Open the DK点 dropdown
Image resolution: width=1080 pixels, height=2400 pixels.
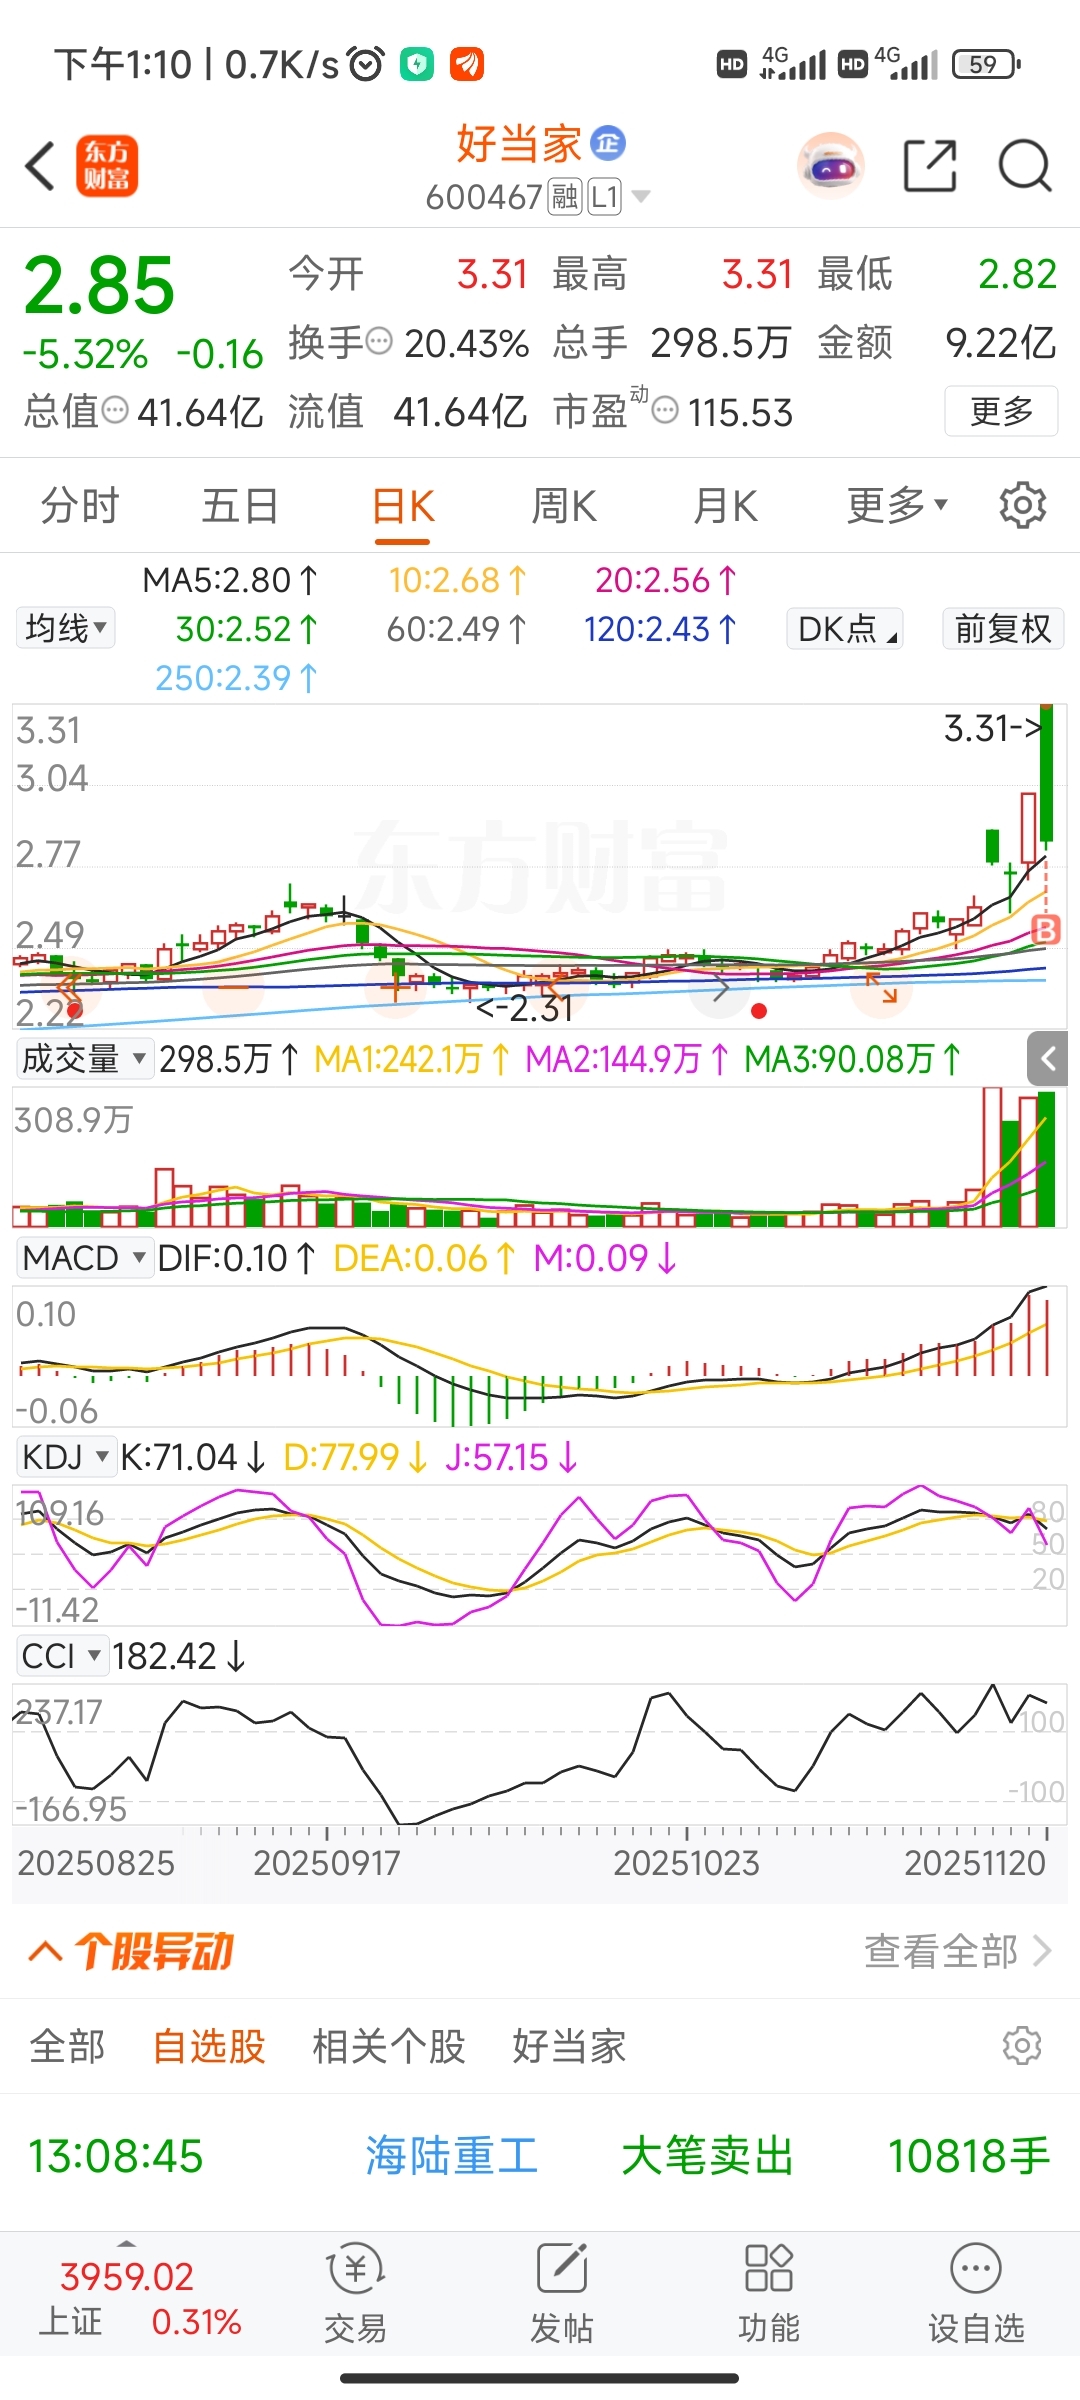pyautogui.click(x=845, y=629)
